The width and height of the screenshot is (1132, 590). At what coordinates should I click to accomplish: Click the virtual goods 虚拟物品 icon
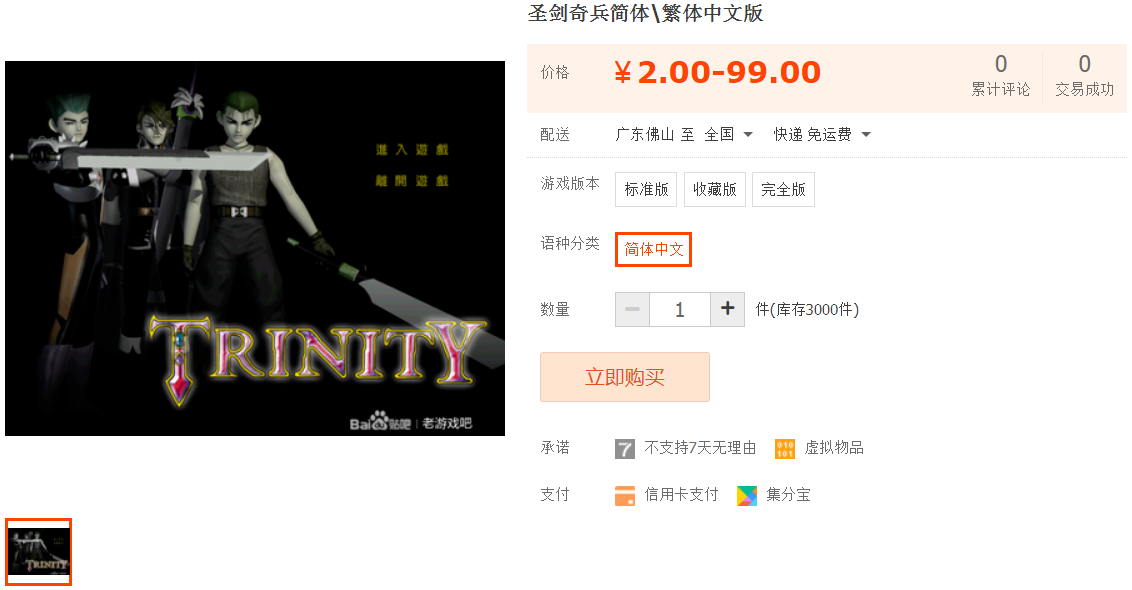(x=785, y=448)
